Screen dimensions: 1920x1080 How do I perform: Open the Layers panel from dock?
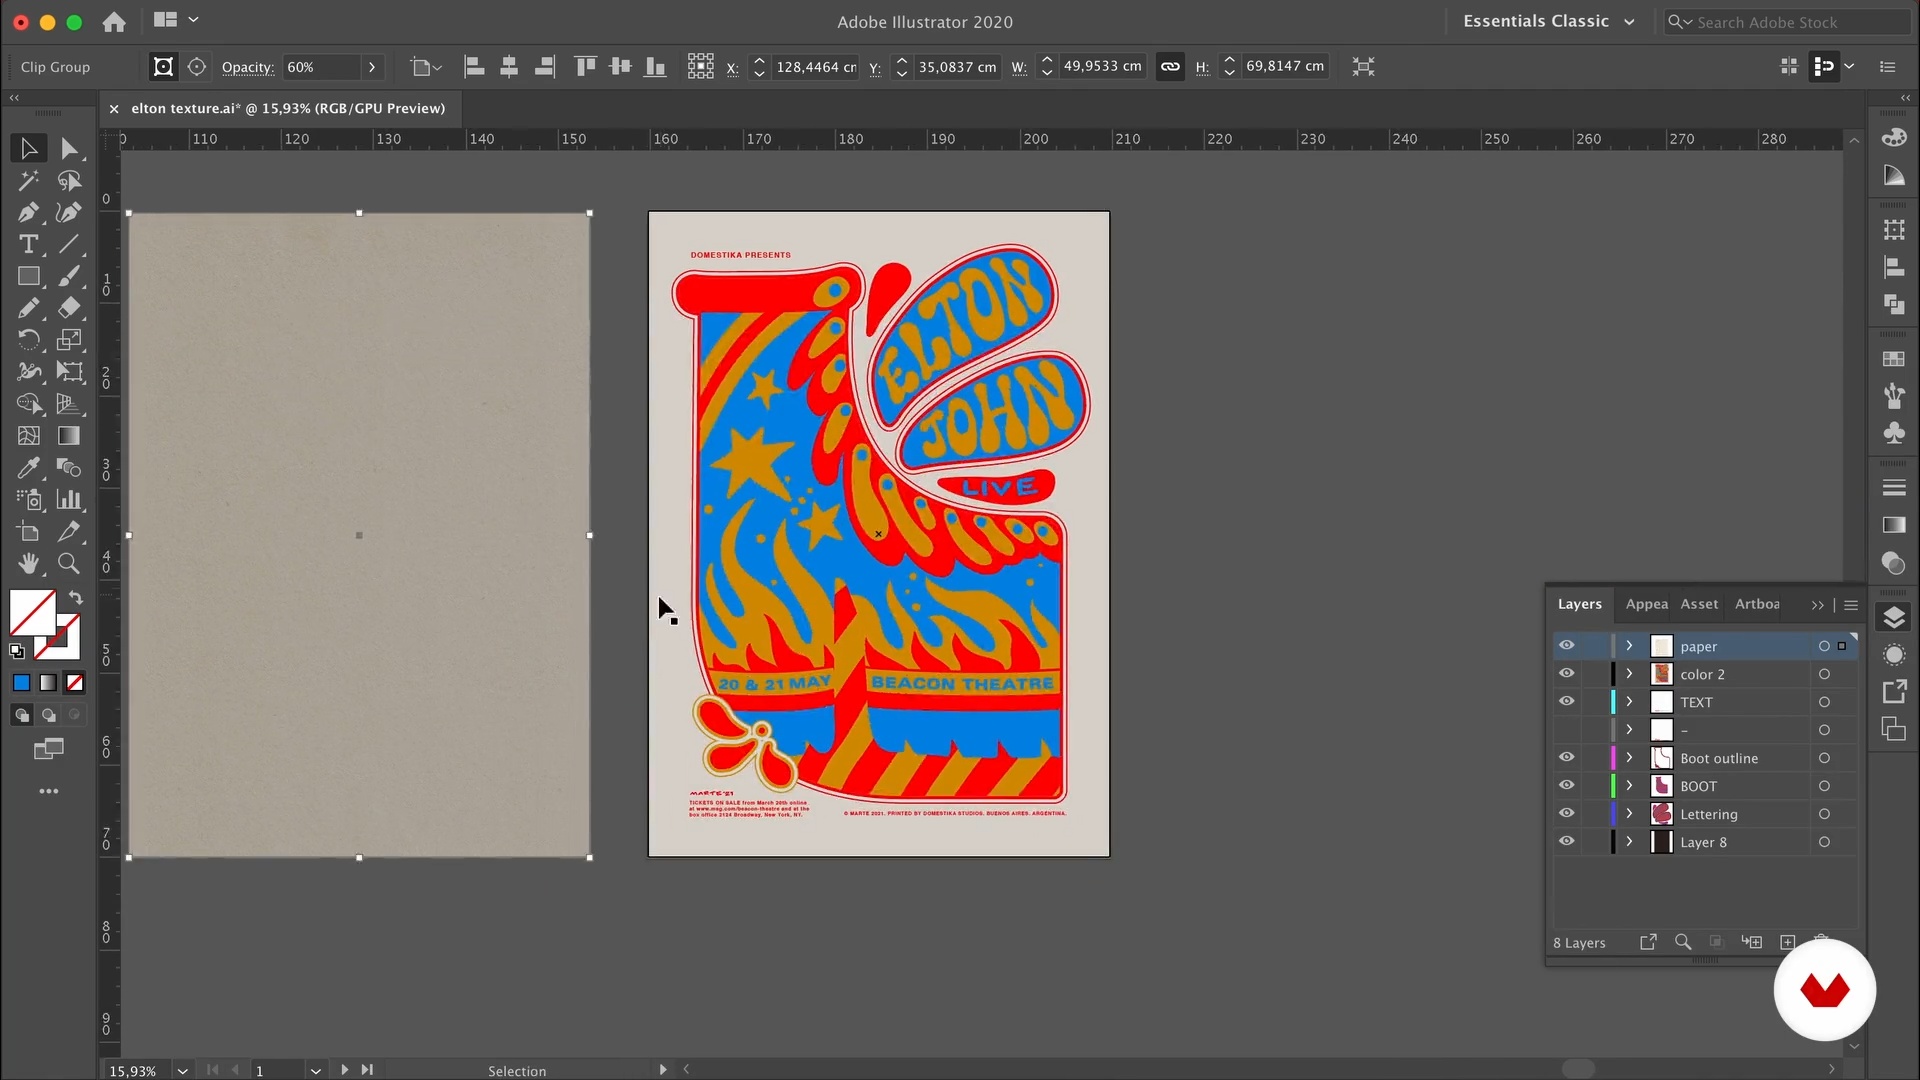click(x=1894, y=618)
